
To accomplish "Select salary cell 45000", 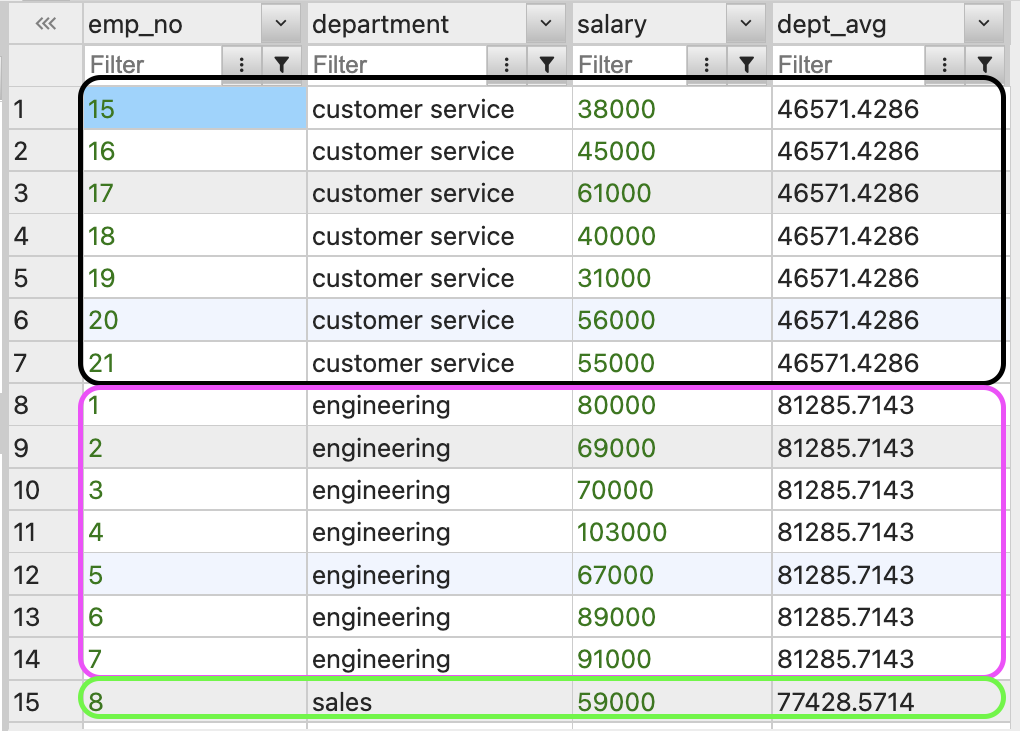I will click(x=672, y=151).
